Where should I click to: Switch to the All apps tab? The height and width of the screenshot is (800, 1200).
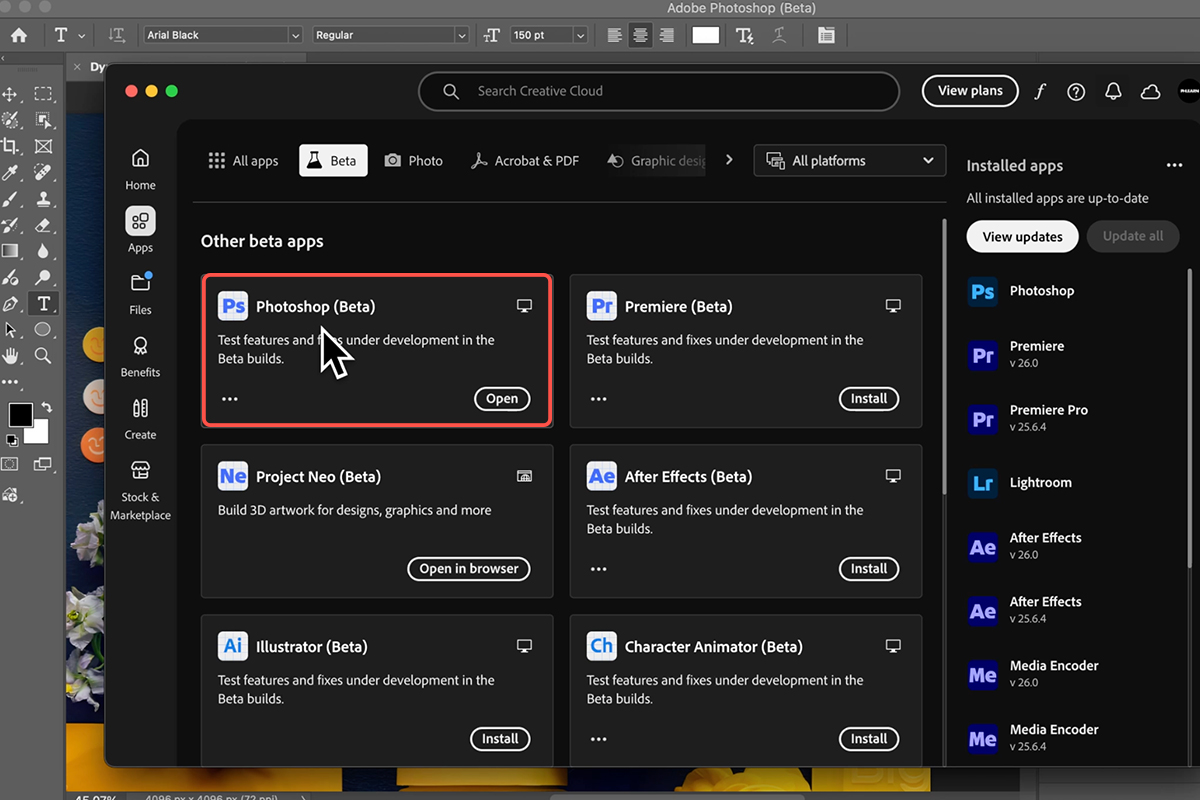(243, 161)
